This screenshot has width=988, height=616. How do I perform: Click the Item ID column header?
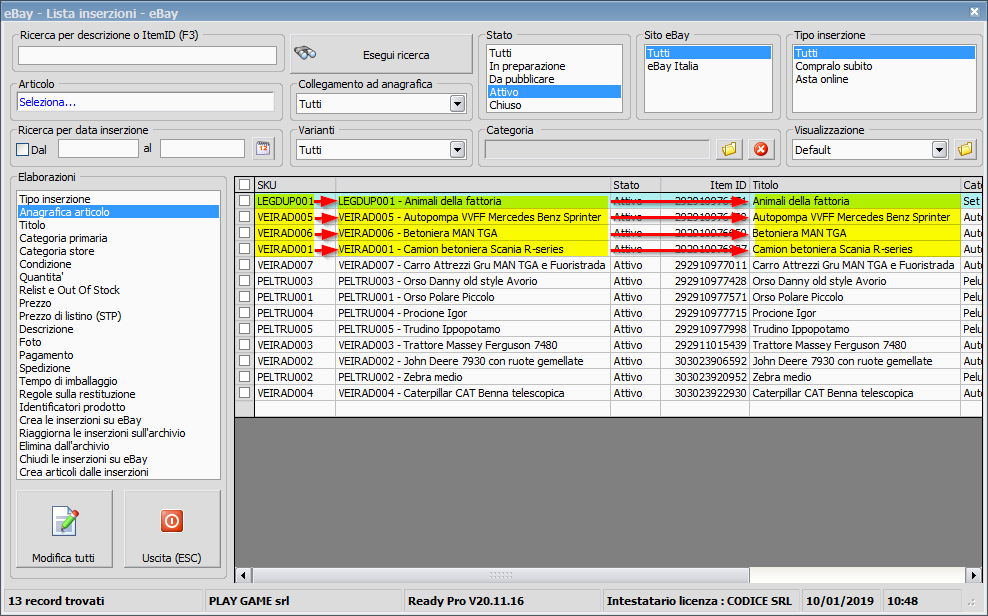(704, 185)
